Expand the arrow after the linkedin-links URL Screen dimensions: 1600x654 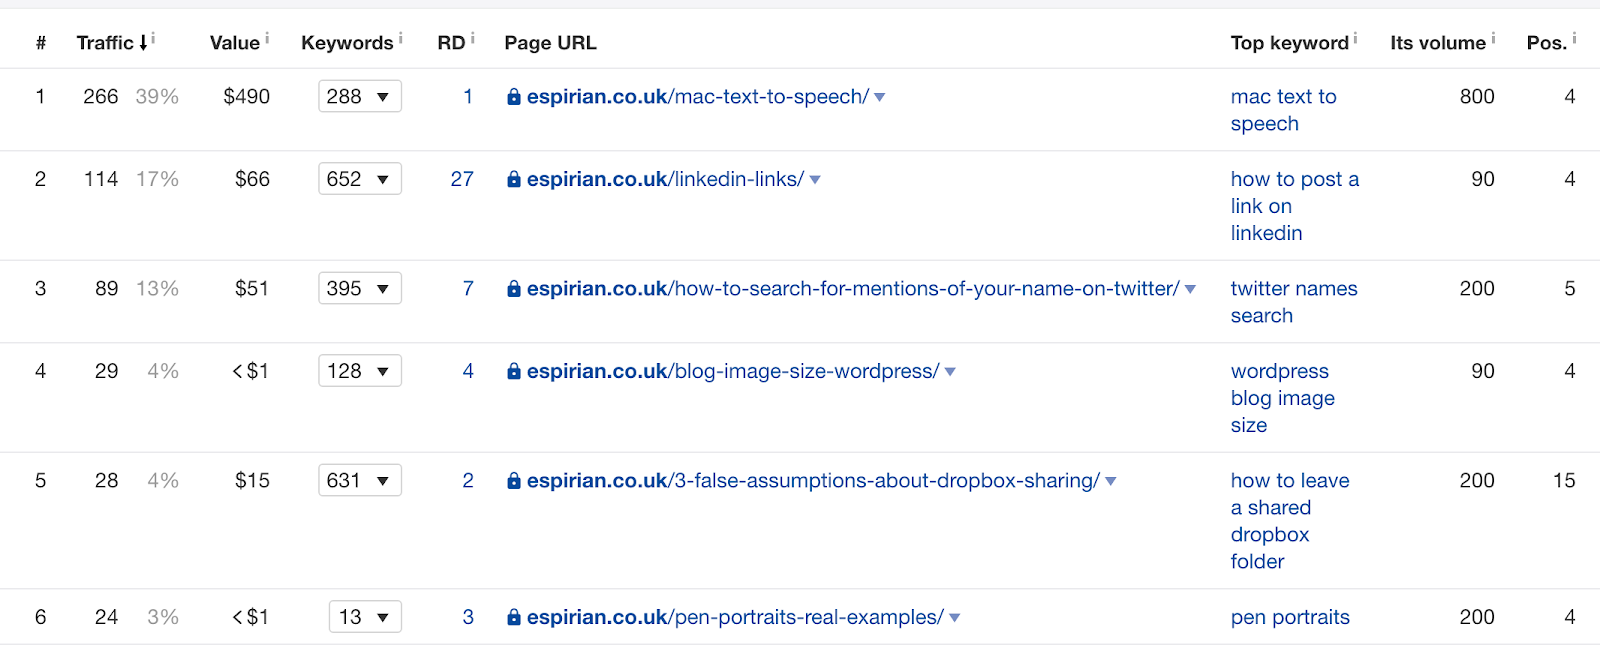(815, 180)
